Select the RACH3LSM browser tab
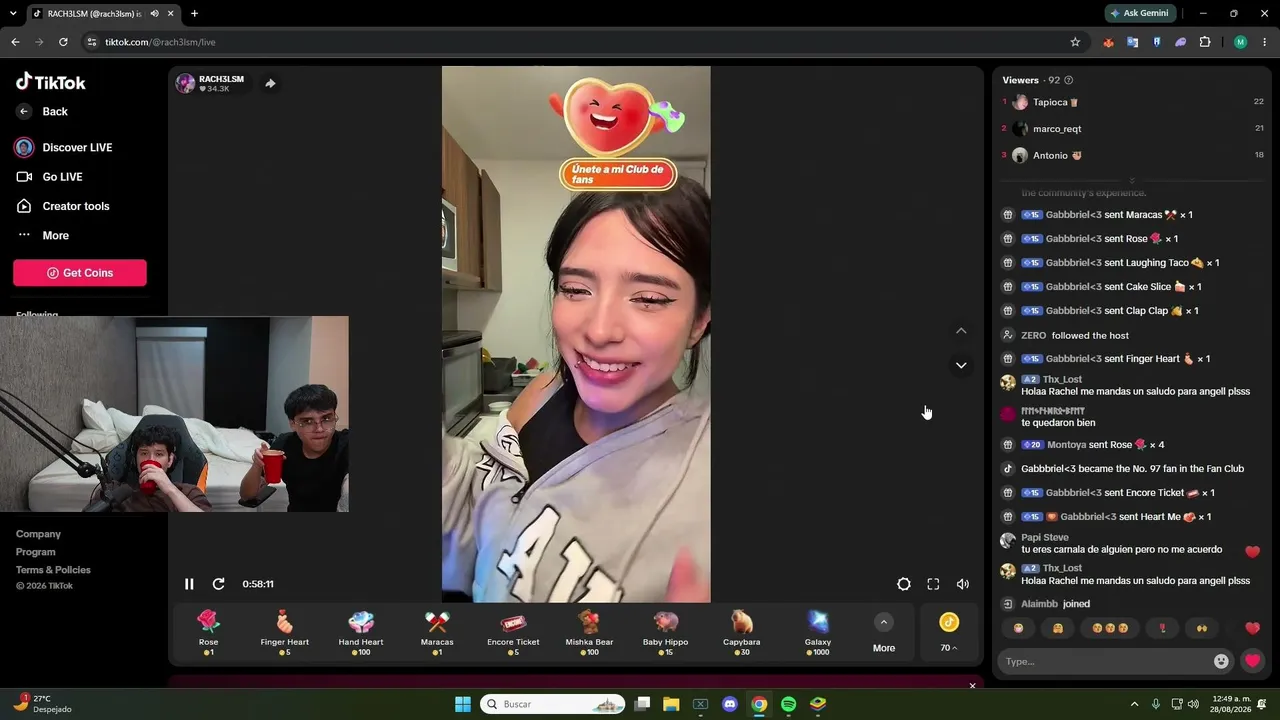The width and height of the screenshot is (1280, 720). pos(102,13)
